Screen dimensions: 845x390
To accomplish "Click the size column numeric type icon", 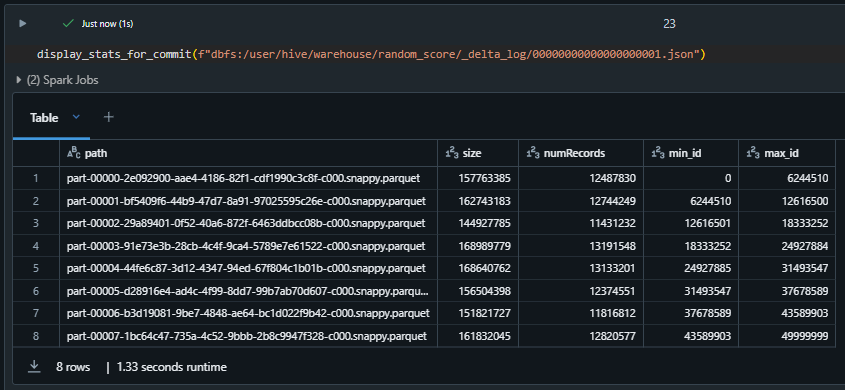I will 452,154.
